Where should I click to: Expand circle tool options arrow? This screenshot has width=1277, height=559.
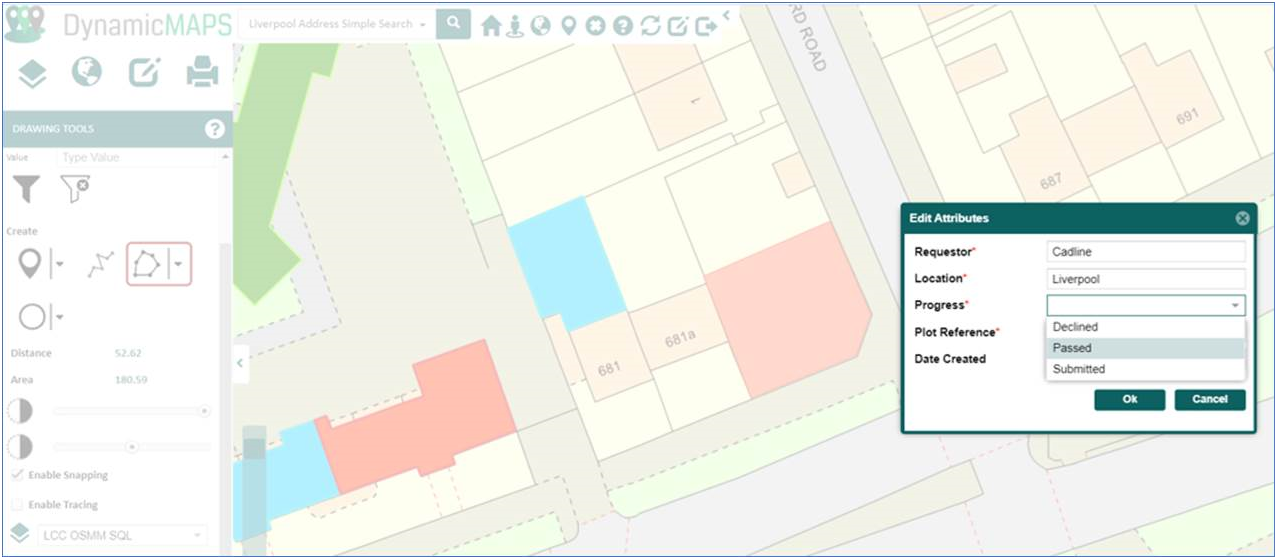pos(60,317)
